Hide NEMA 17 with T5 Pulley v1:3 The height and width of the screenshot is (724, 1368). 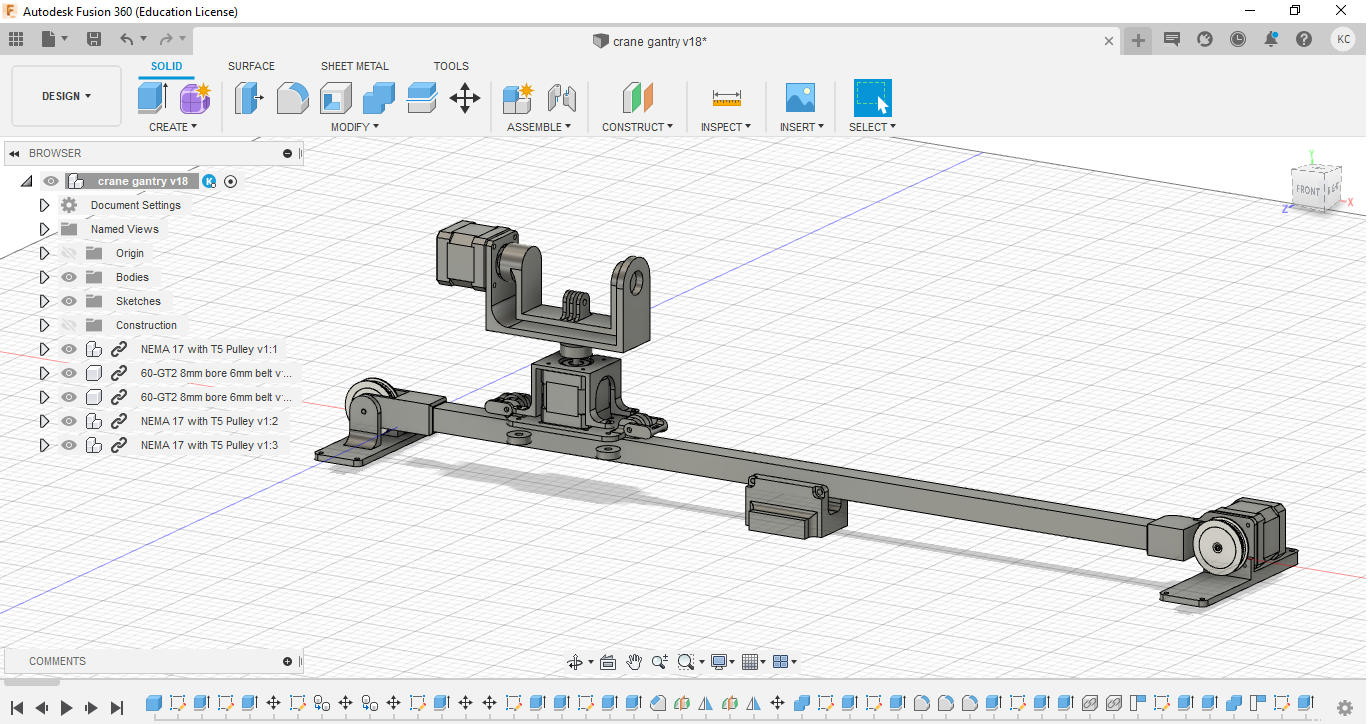coord(69,445)
